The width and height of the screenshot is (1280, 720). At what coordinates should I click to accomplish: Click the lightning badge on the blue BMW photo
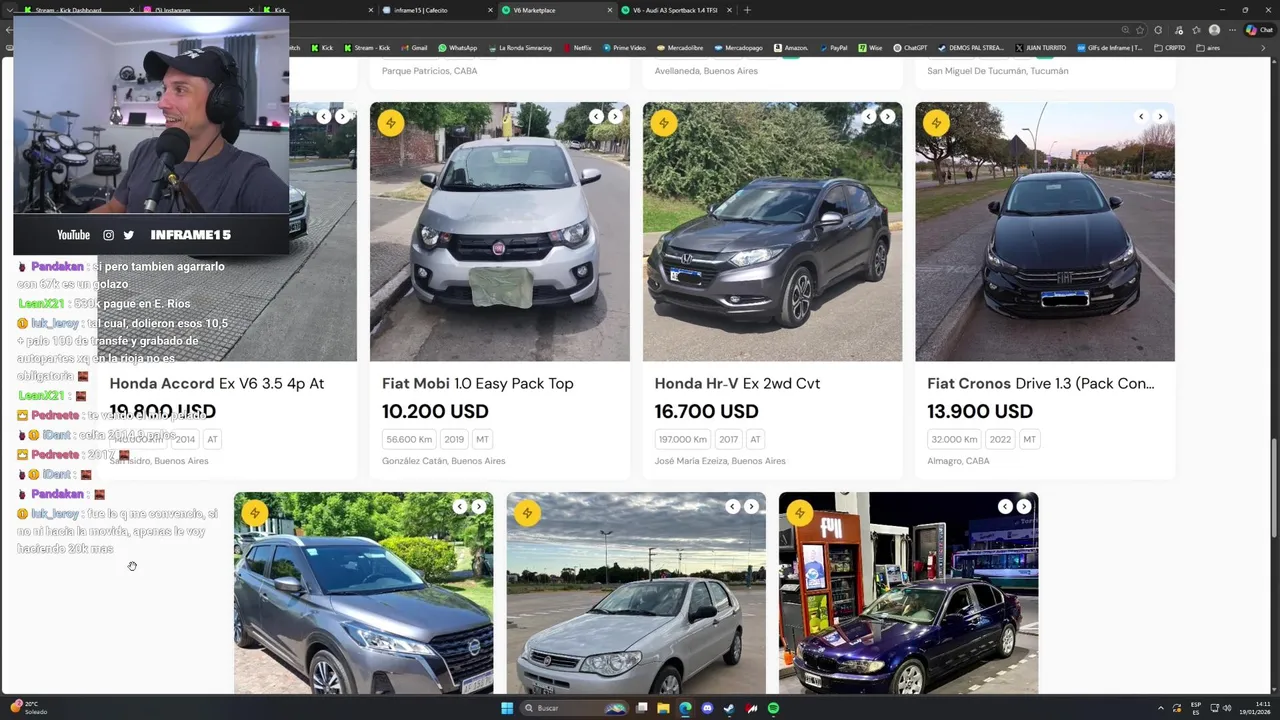799,513
